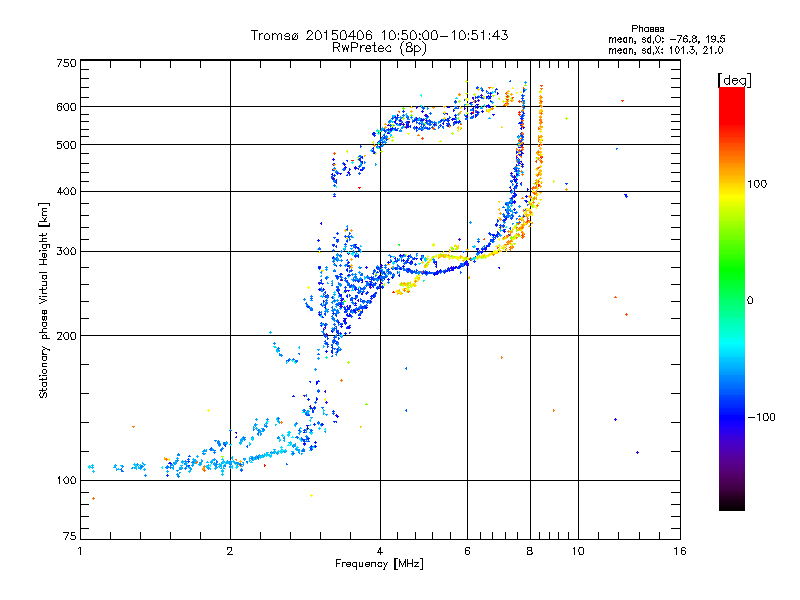Select the 'mean, sd,O: -76.8, 19.5' line

click(x=666, y=39)
